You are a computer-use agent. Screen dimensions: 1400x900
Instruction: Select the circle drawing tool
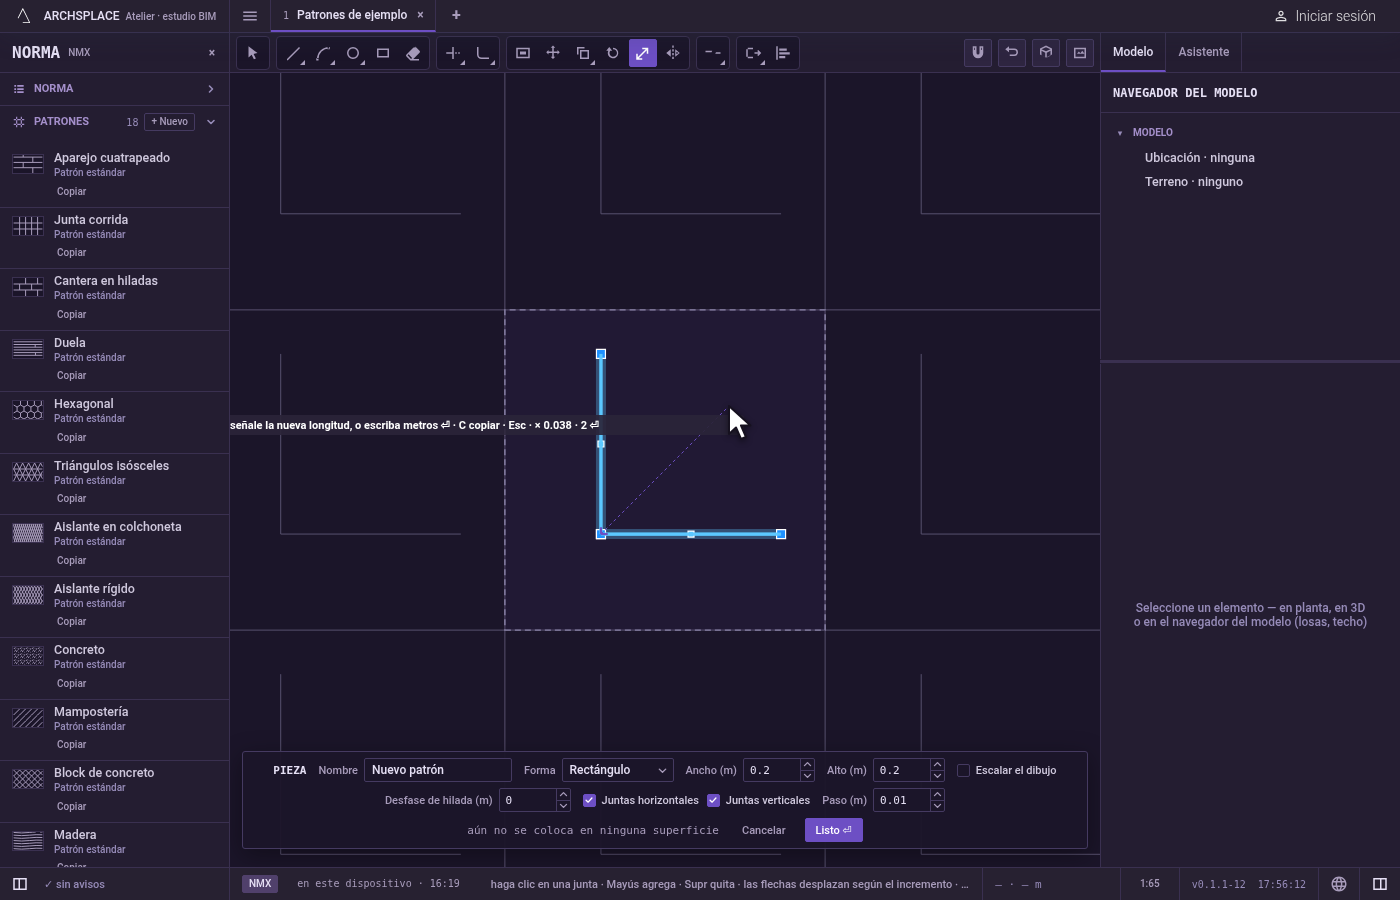pyautogui.click(x=353, y=53)
